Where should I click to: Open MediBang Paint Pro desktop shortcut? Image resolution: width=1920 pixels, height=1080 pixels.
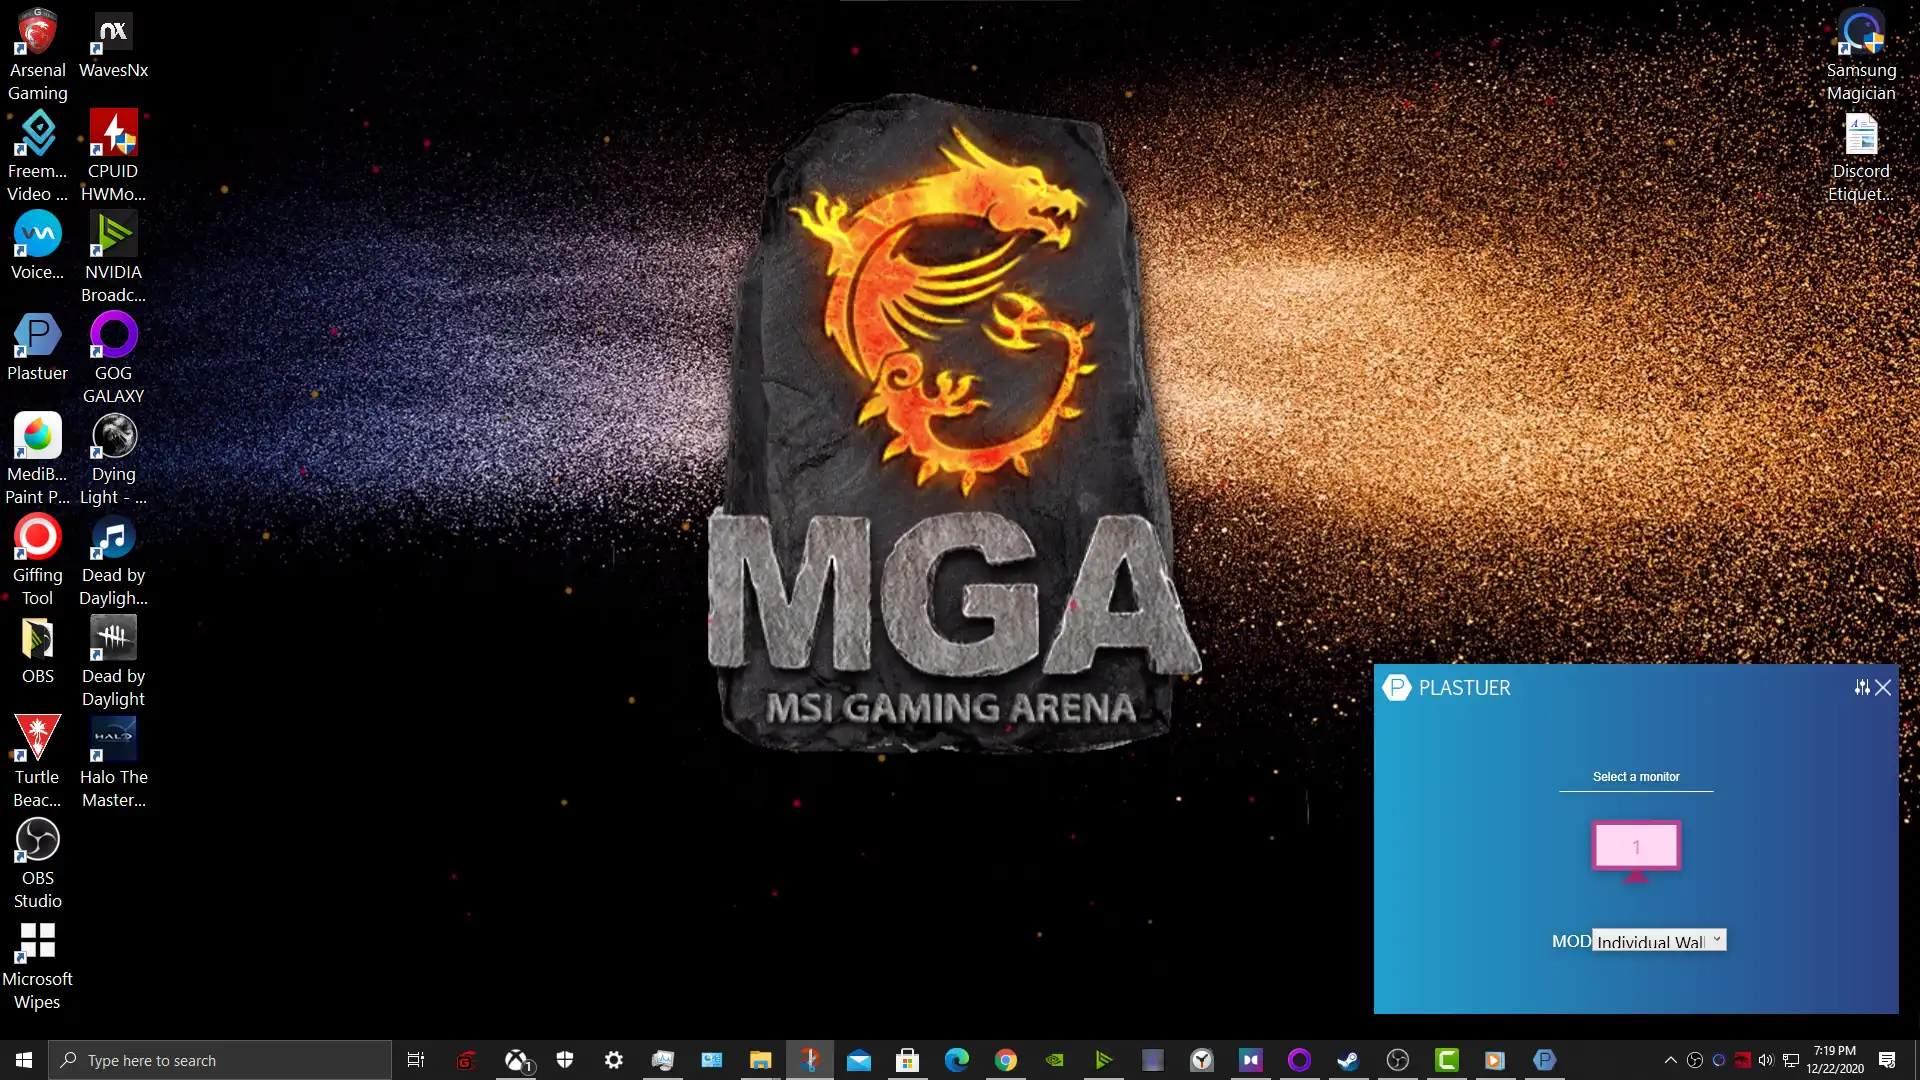click(38, 460)
